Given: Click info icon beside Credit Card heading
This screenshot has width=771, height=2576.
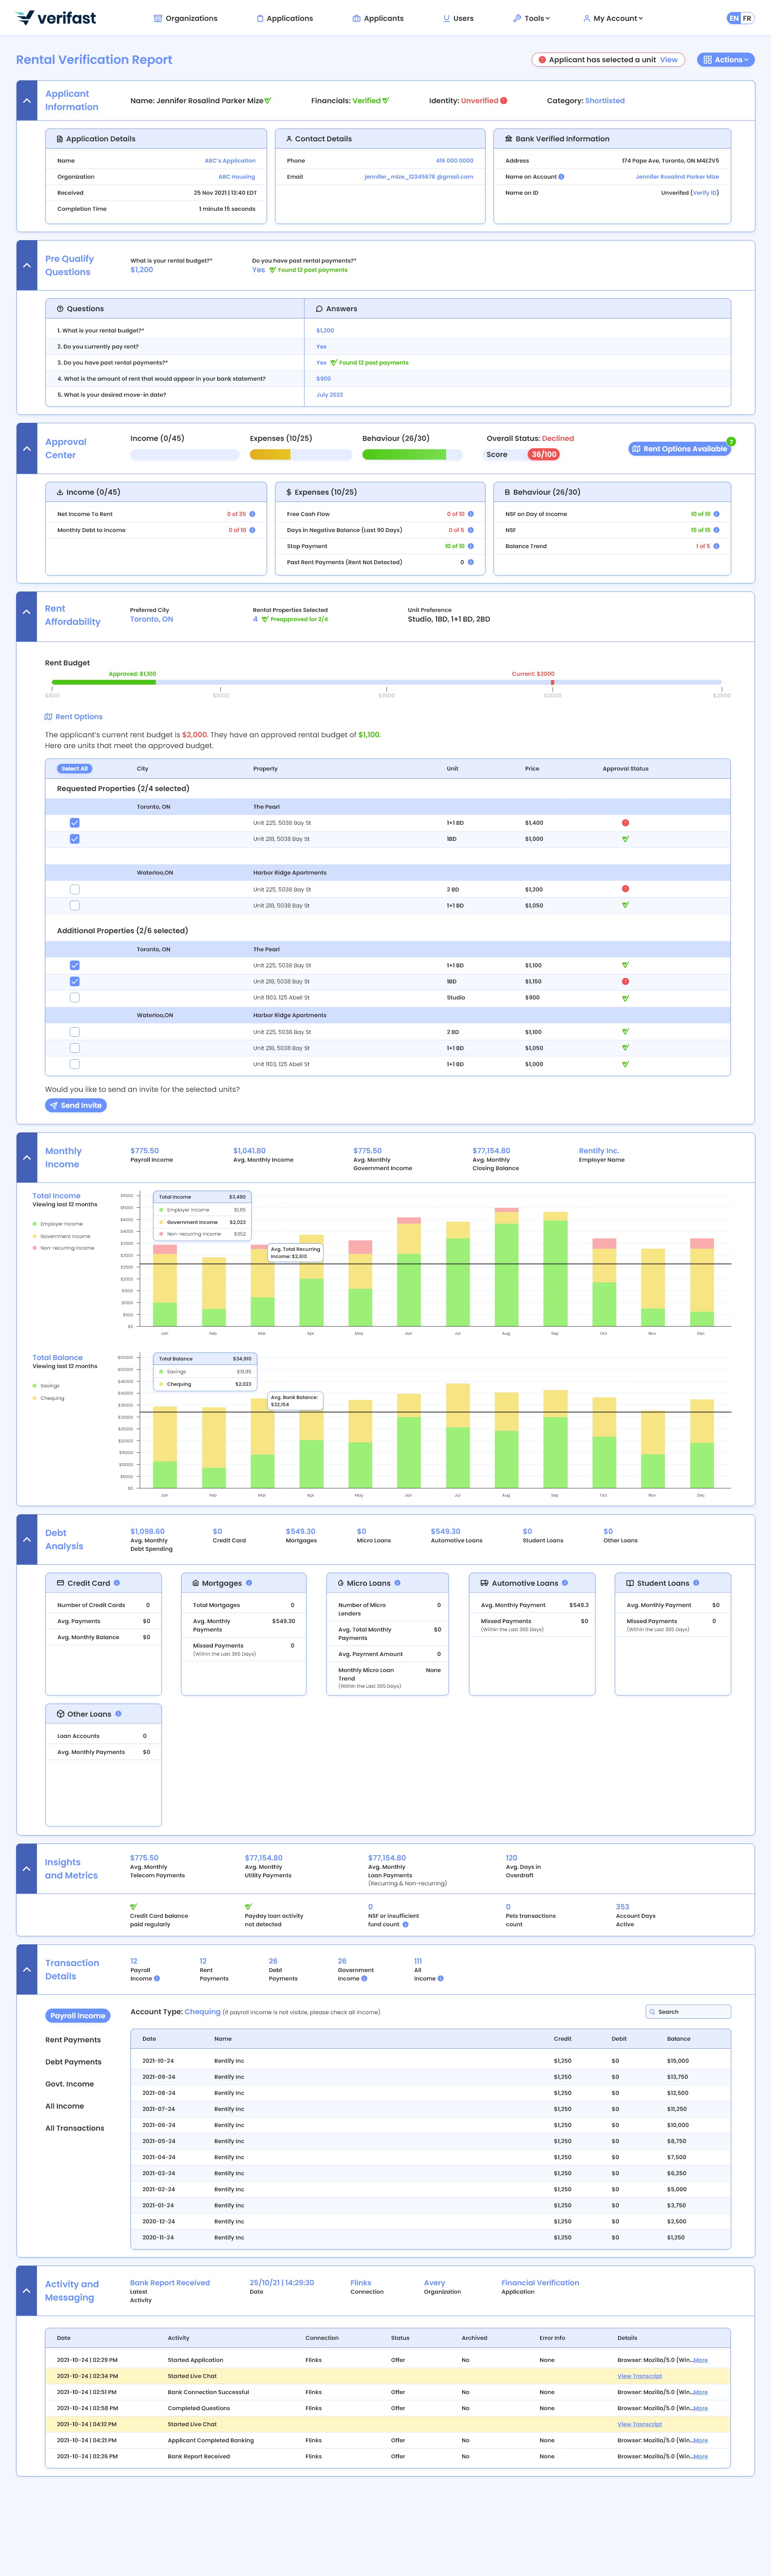Looking at the screenshot, I should [117, 1583].
